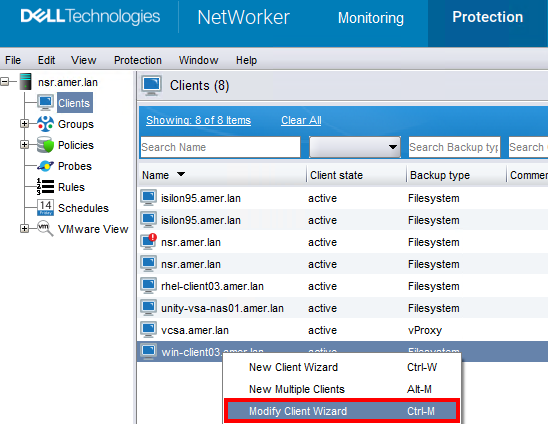
Task: Open the Groups icon in sidebar
Action: pyautogui.click(x=45, y=124)
